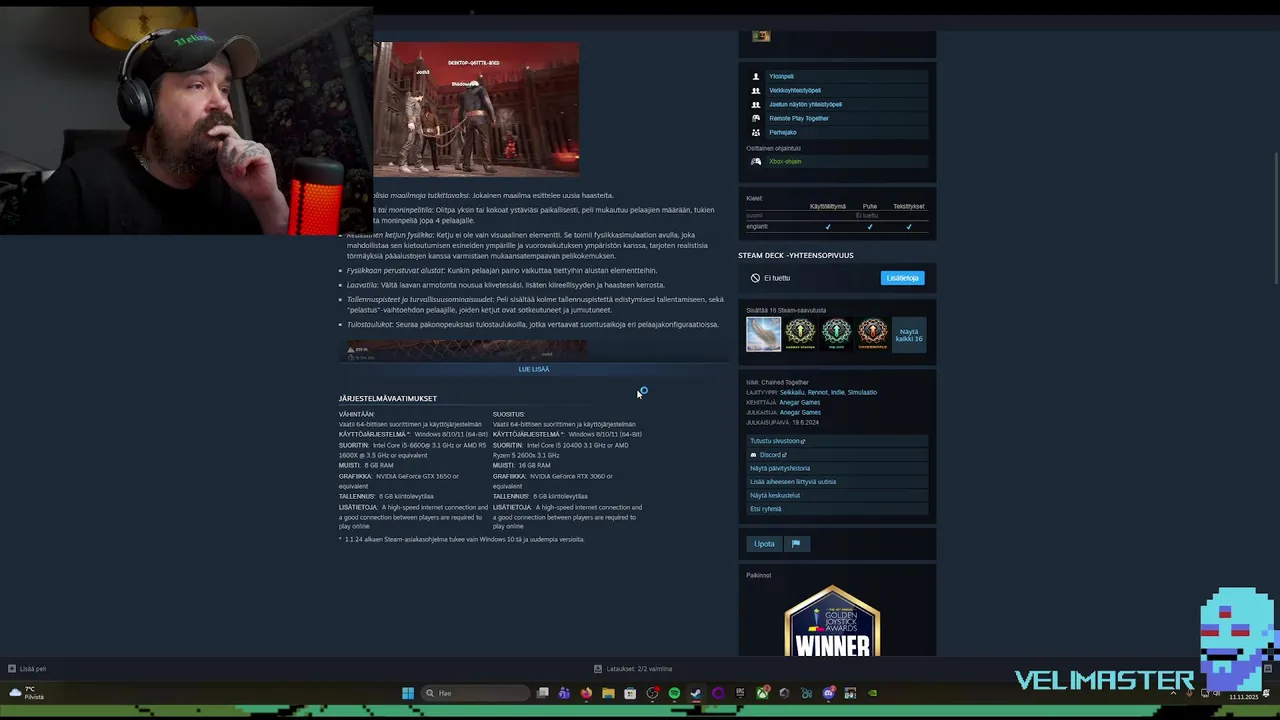Open Steam Deck Lisätietoja button

pyautogui.click(x=902, y=278)
